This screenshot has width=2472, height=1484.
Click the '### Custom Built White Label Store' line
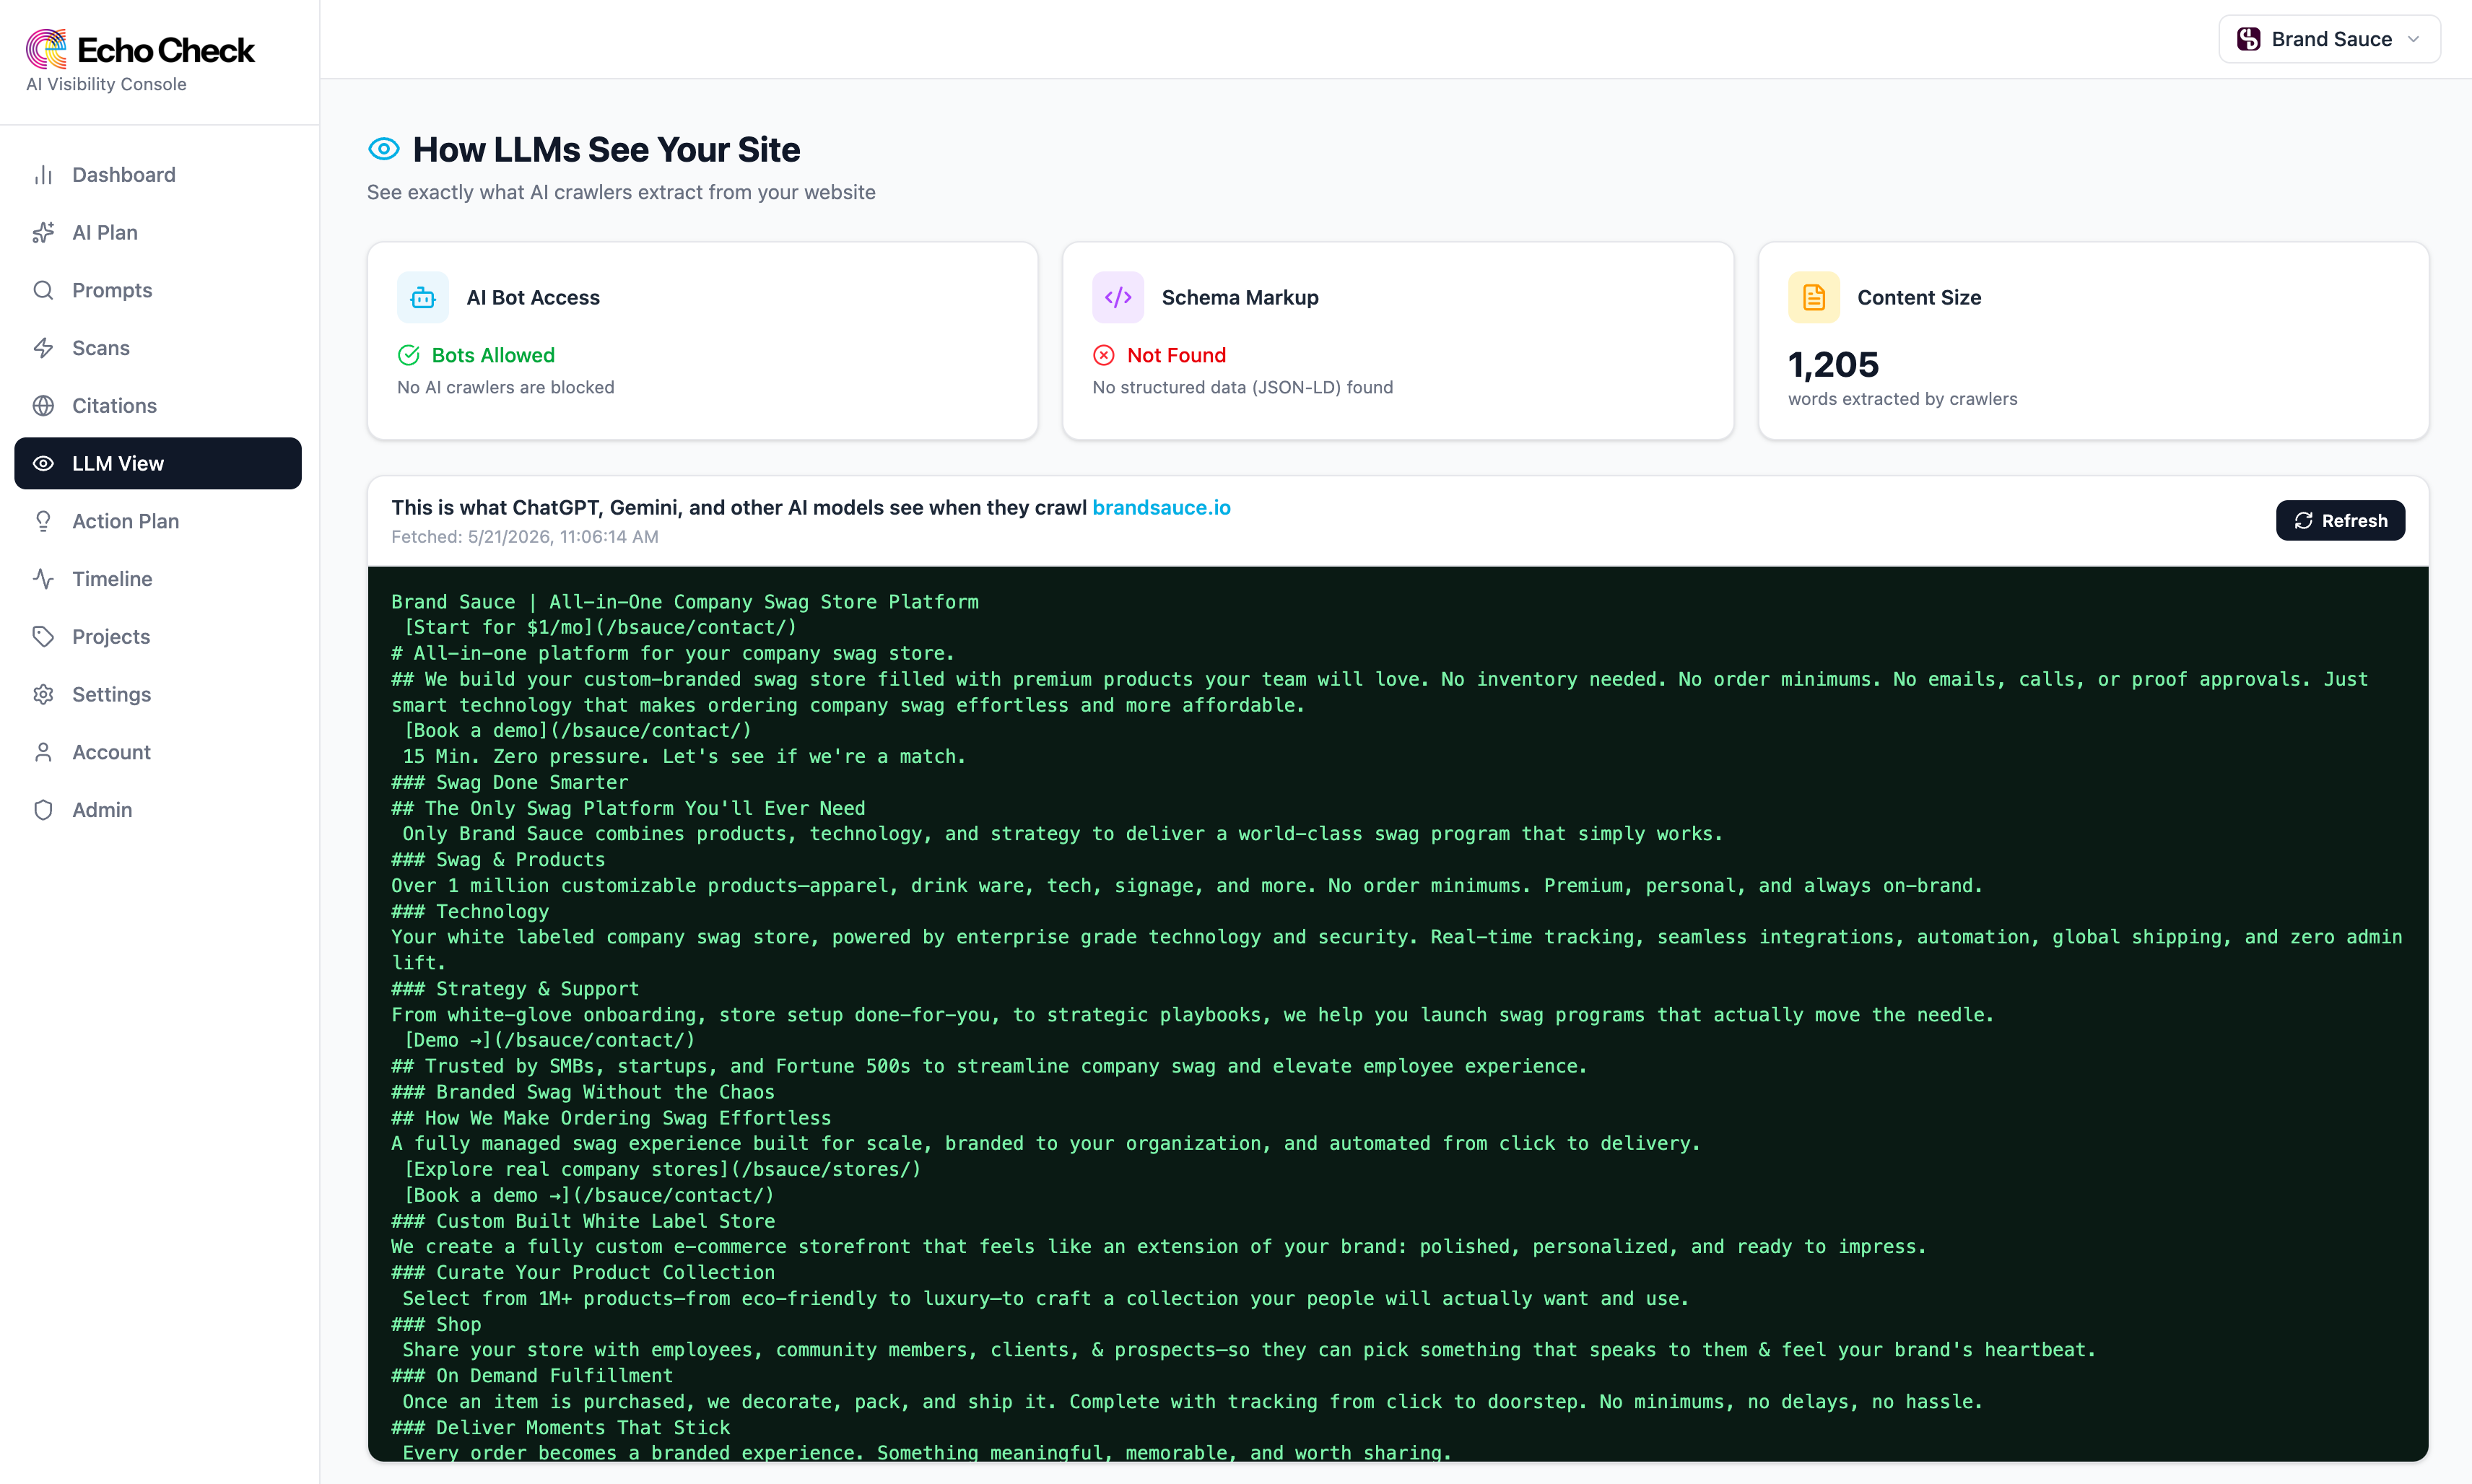pyautogui.click(x=583, y=1221)
